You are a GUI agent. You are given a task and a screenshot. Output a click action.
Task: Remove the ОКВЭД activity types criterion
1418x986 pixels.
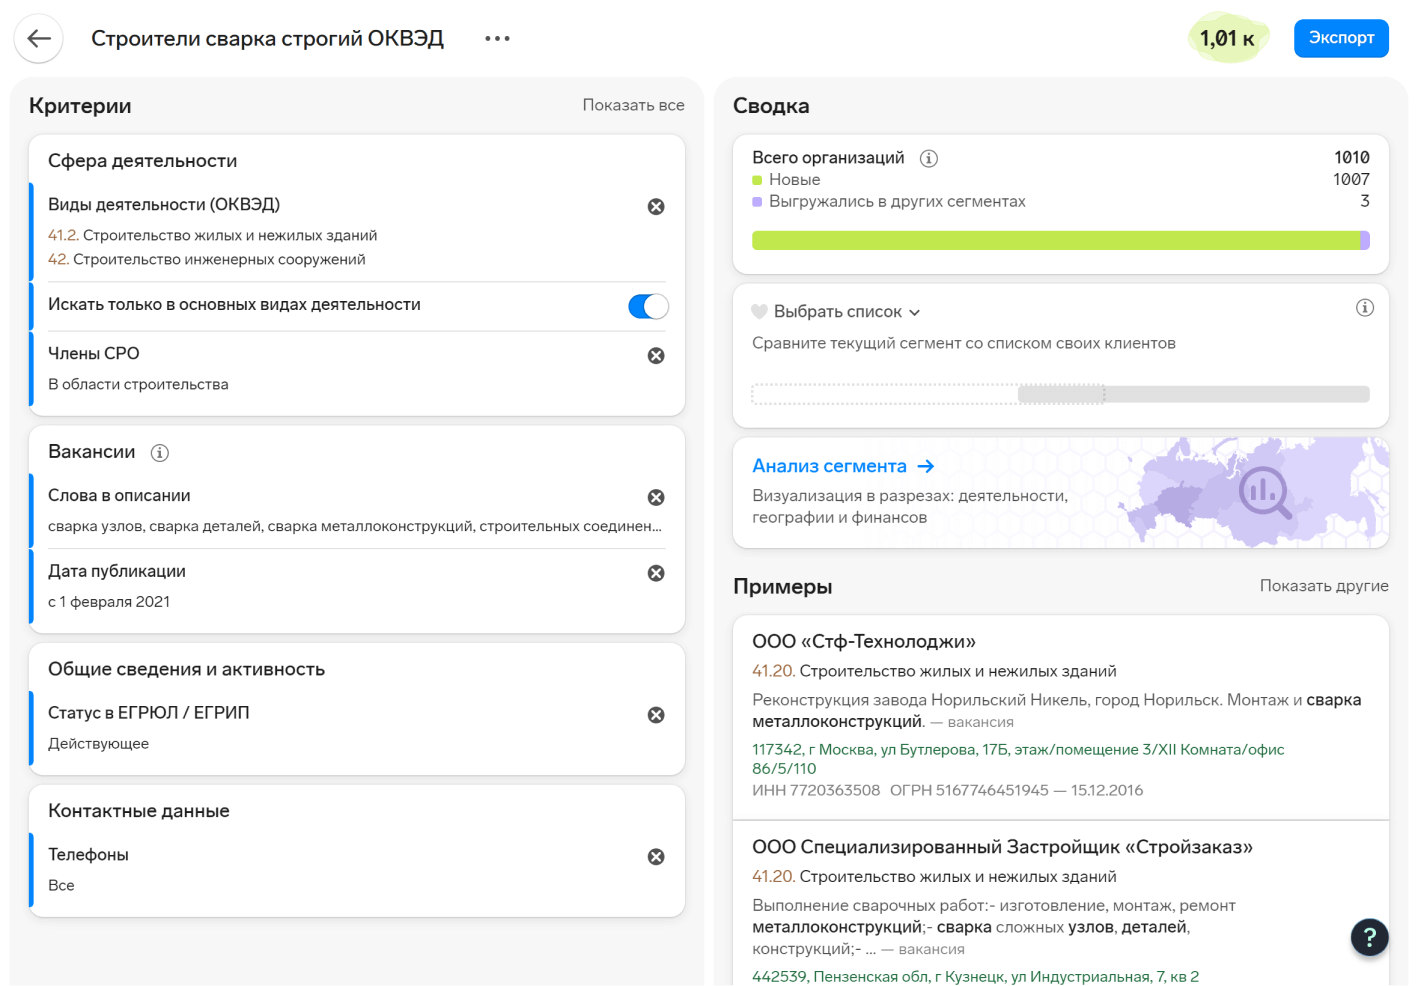pyautogui.click(x=656, y=207)
